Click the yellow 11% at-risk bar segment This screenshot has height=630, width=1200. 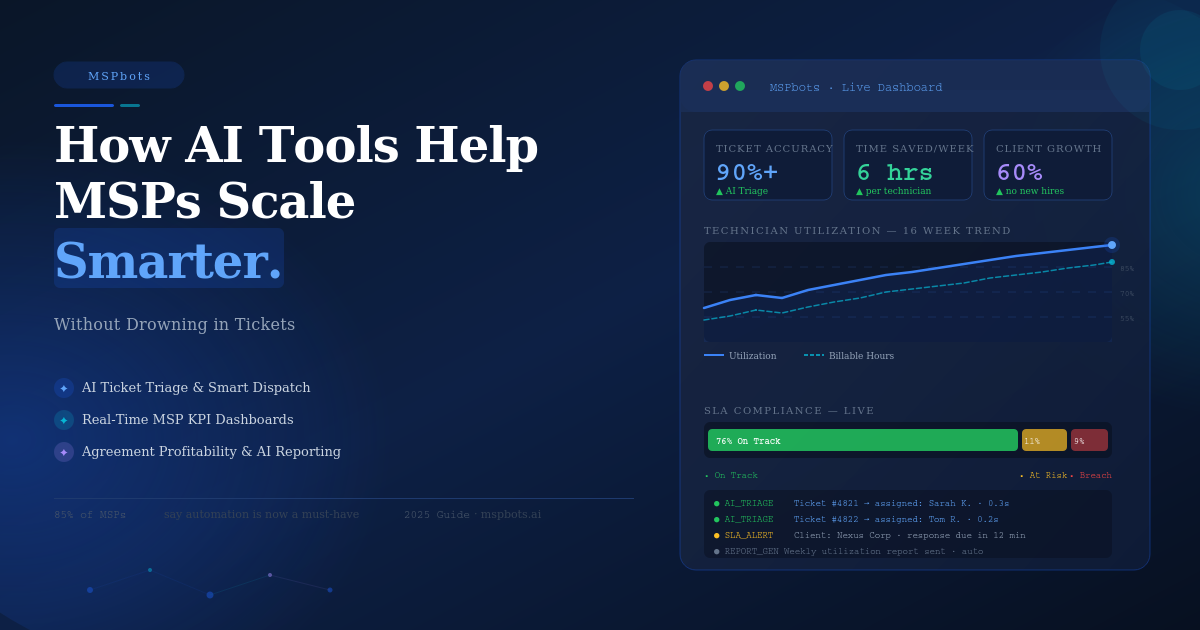tap(1044, 441)
